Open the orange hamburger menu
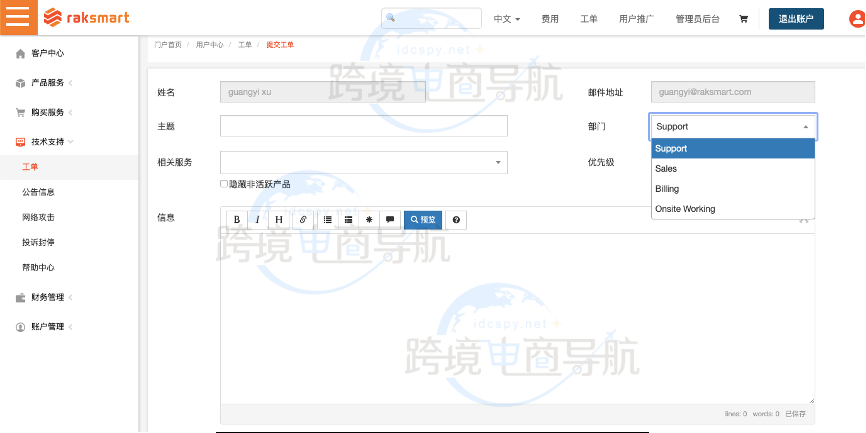The width and height of the screenshot is (866, 433). 18,17
